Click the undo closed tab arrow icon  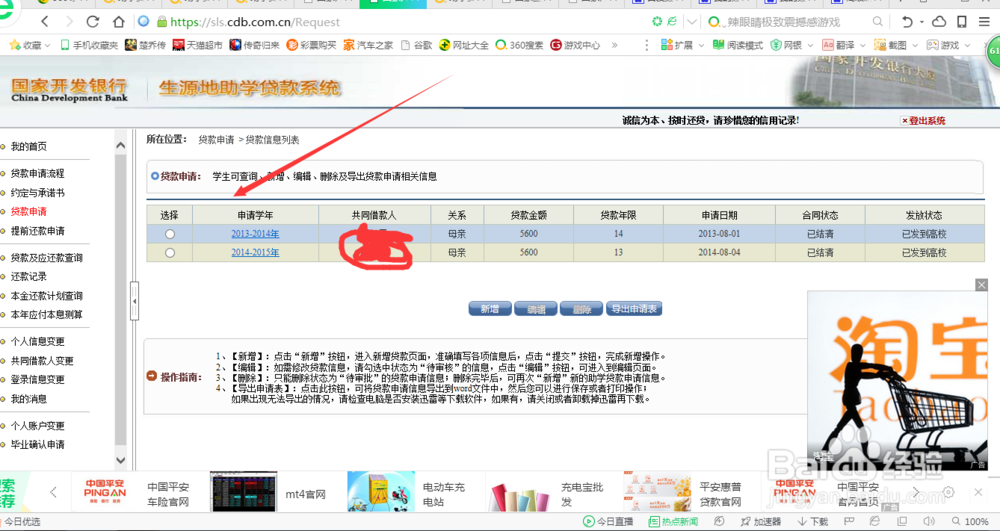click(907, 22)
